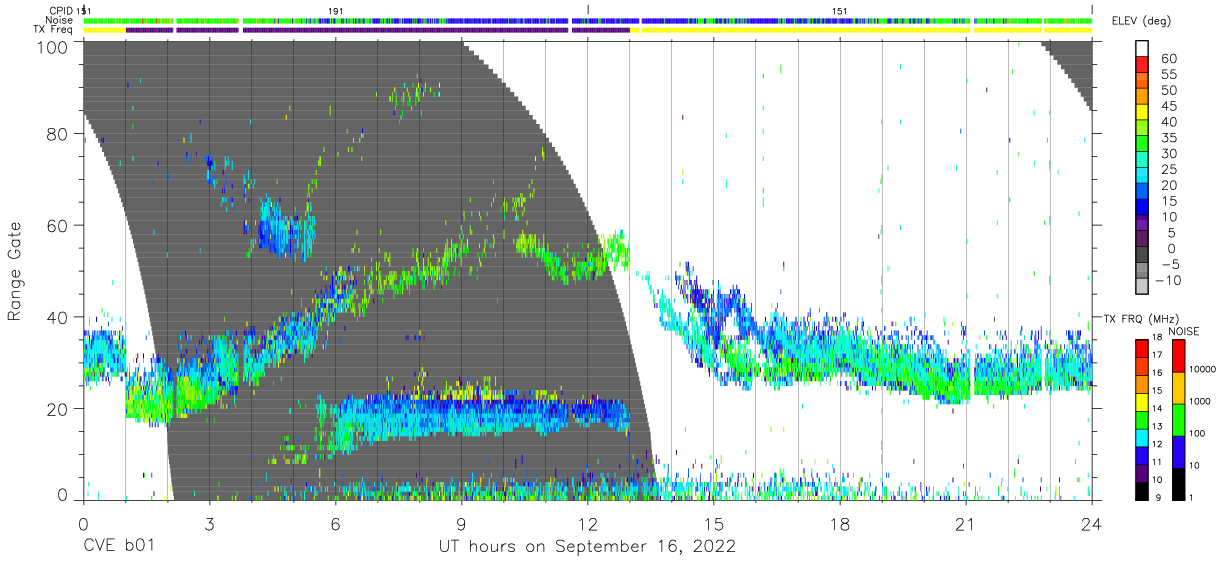Click the '60' tick on Range Gate axis

[x=58, y=226]
